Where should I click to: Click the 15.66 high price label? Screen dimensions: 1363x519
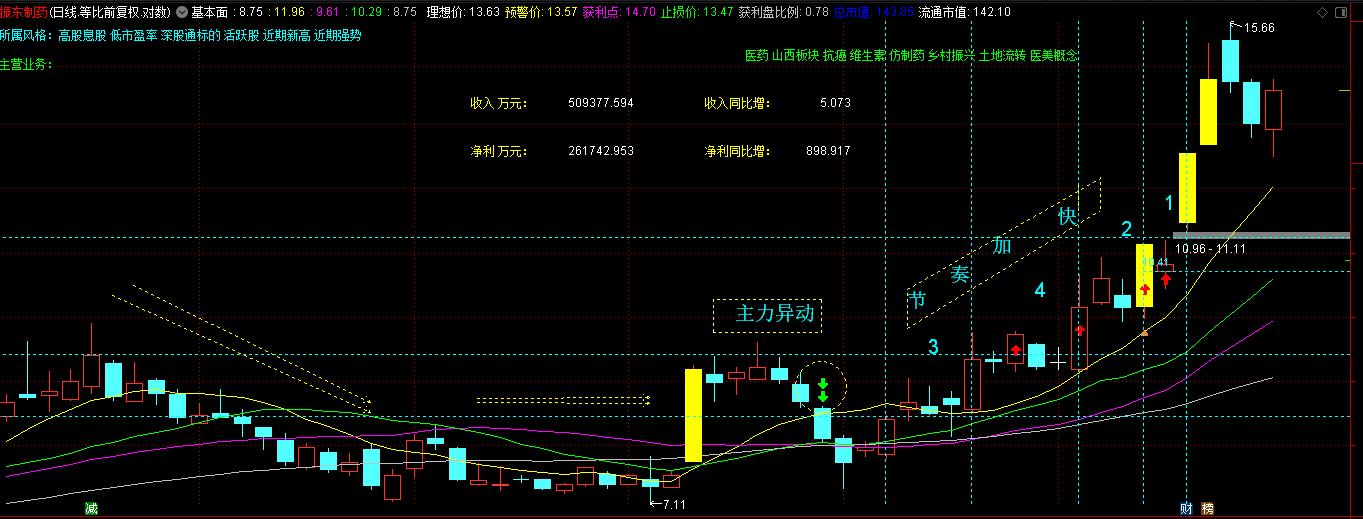(x=1259, y=28)
